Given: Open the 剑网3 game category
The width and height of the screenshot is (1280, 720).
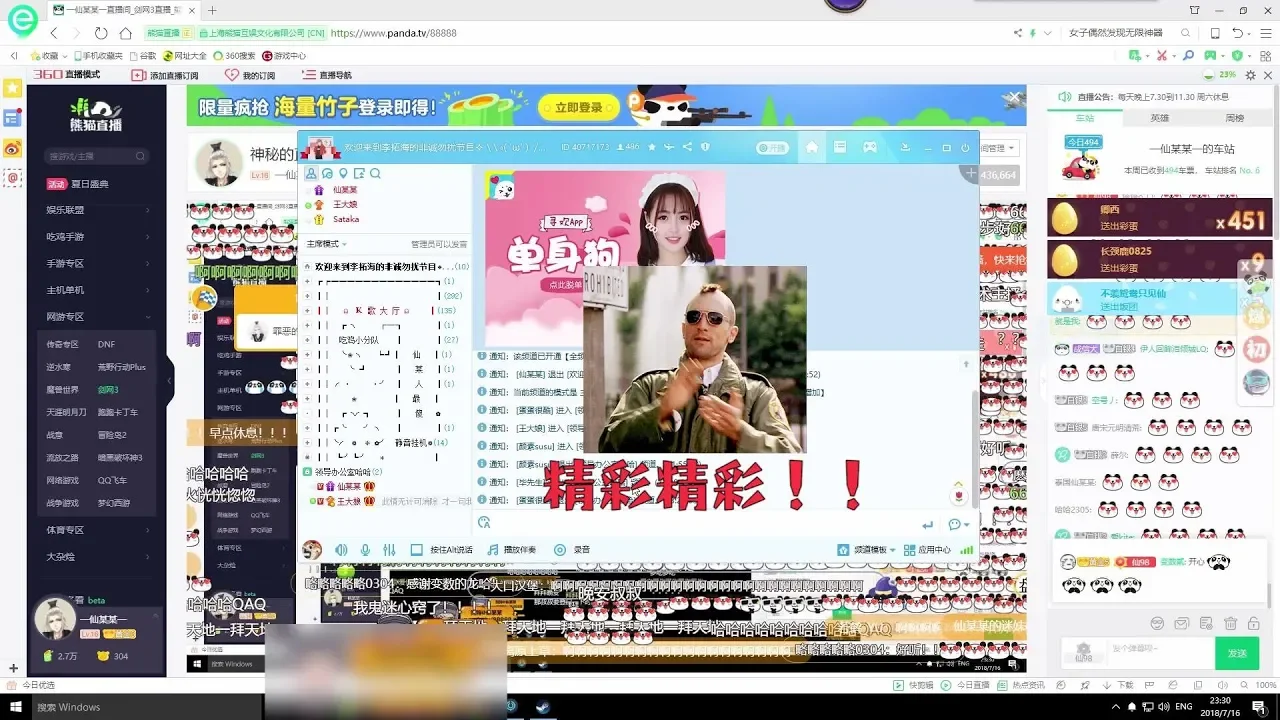Looking at the screenshot, I should pos(108,390).
